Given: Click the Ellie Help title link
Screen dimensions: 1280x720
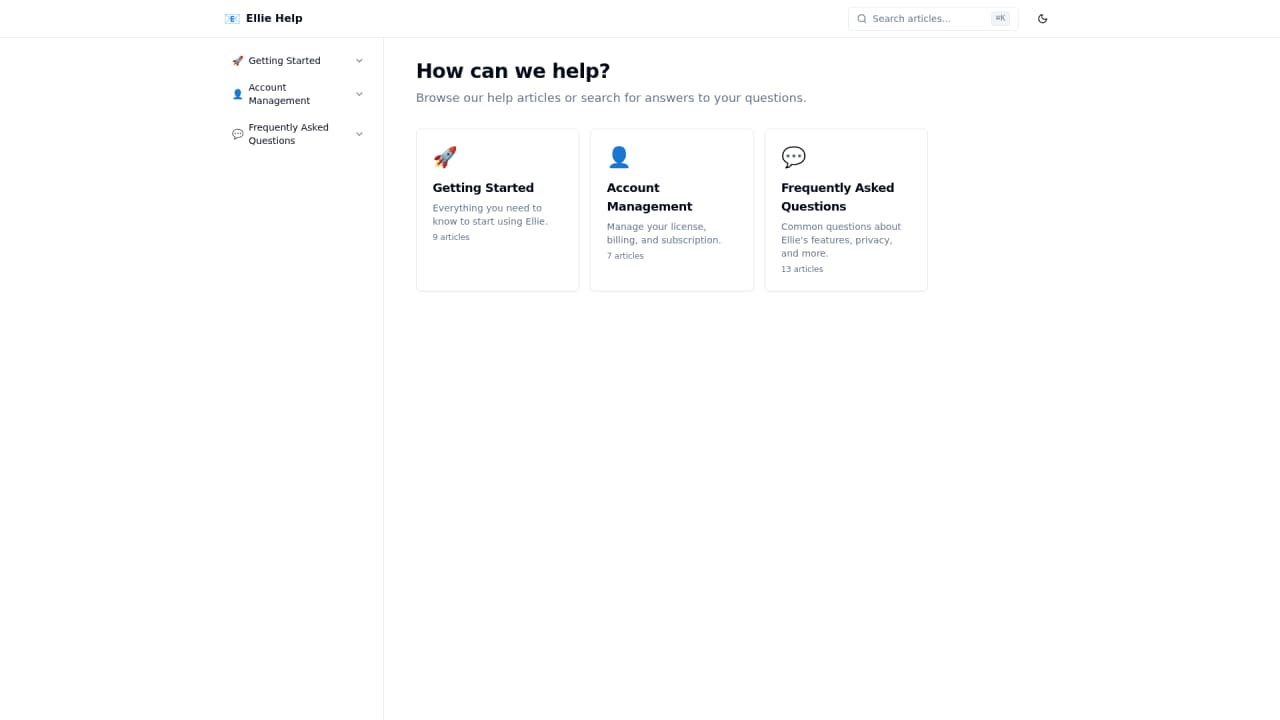Looking at the screenshot, I should (274, 18).
